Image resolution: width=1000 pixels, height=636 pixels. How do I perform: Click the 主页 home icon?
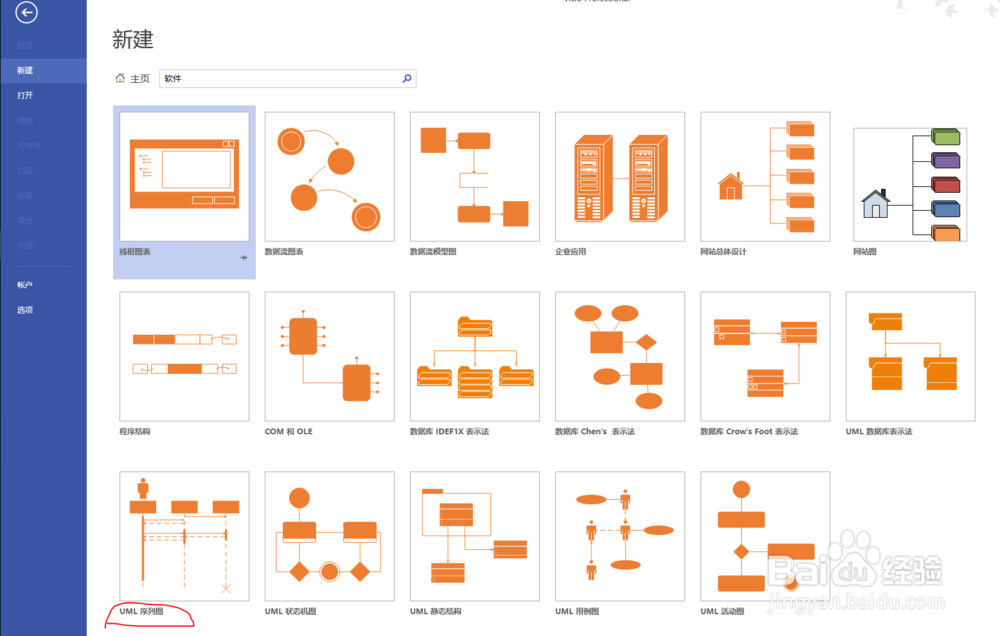pos(122,78)
